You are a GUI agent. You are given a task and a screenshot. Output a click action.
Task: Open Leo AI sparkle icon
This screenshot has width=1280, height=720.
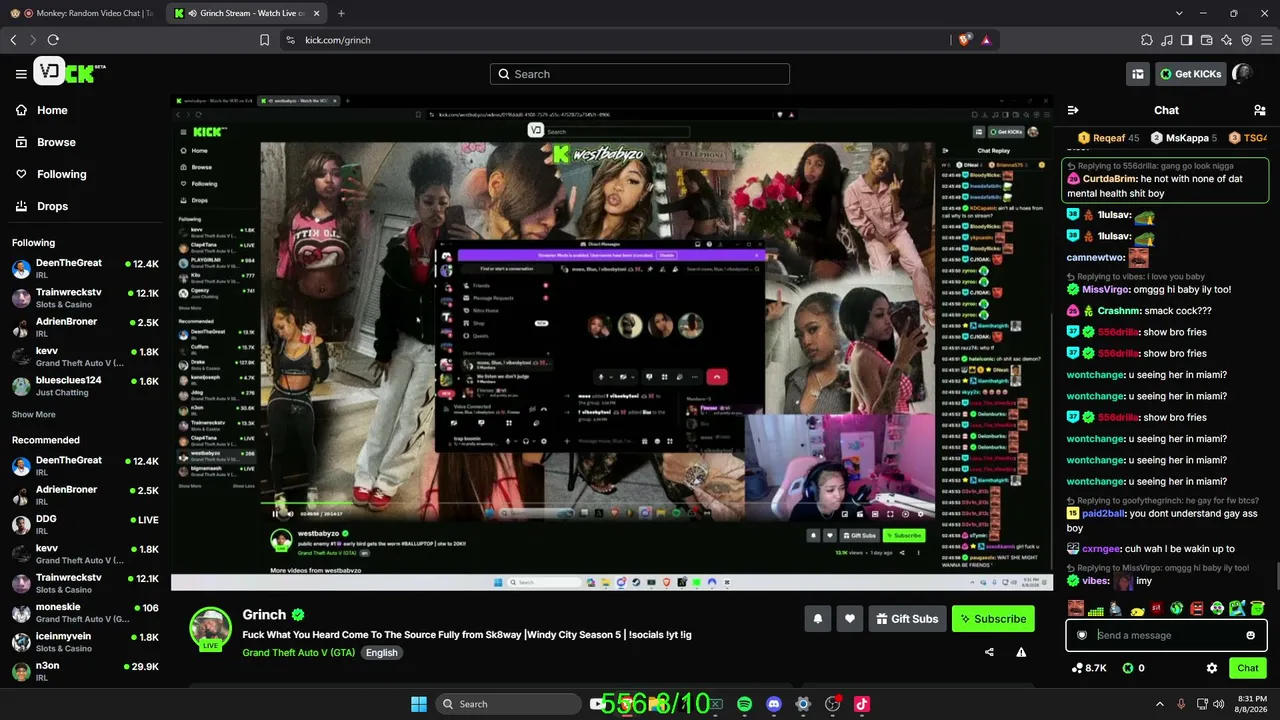[1227, 40]
